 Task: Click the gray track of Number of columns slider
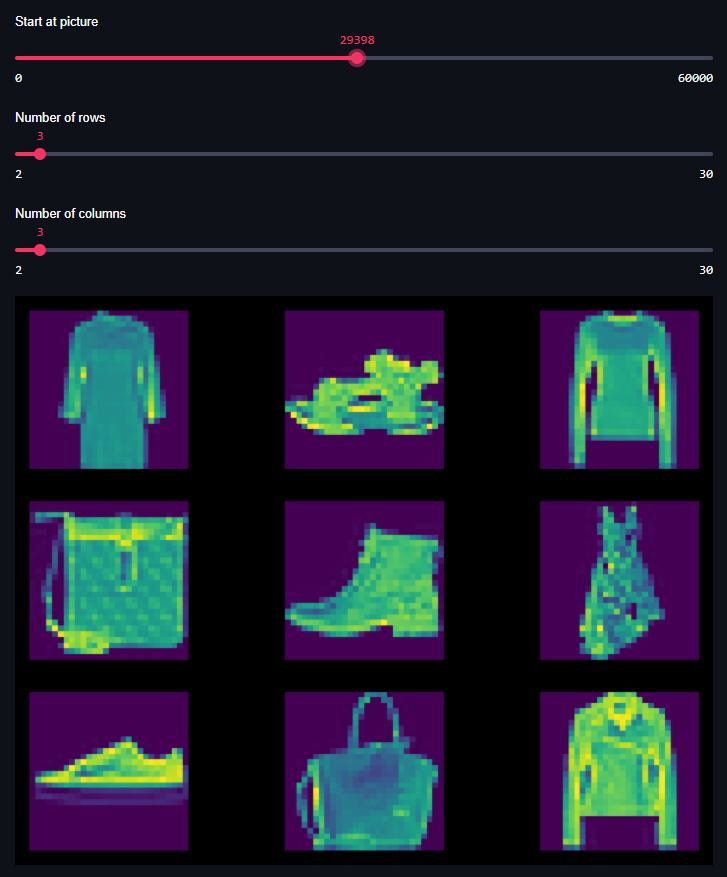click(x=380, y=250)
